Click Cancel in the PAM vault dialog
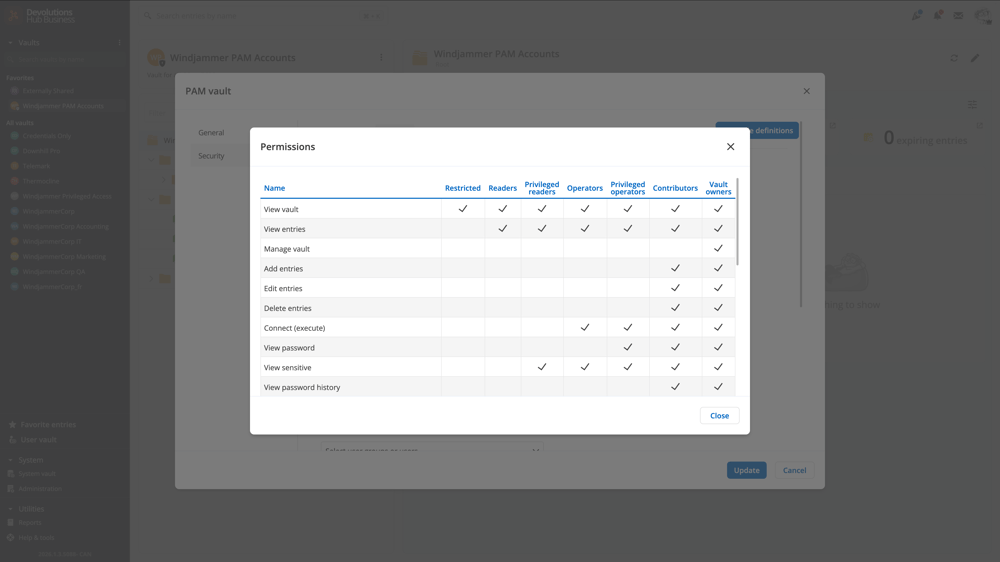 794,470
